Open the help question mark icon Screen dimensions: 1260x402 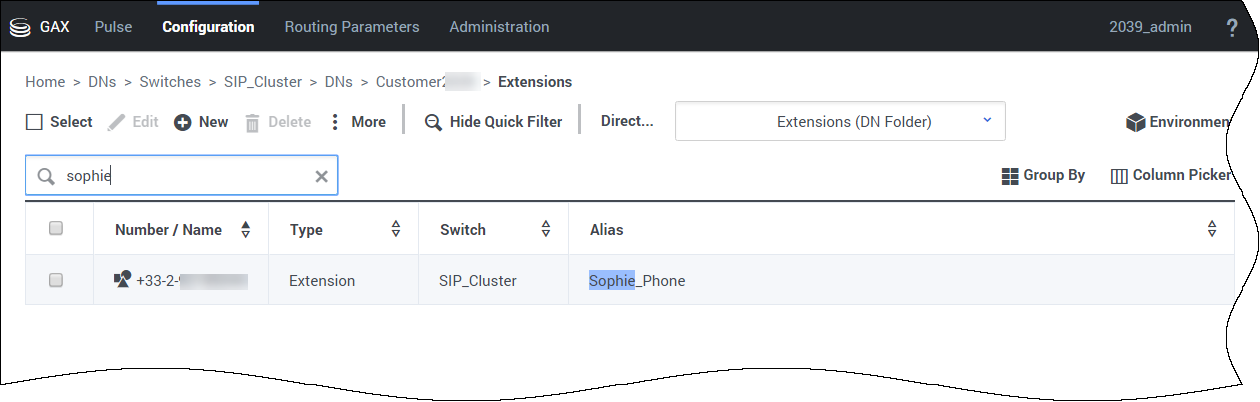[x=1232, y=28]
